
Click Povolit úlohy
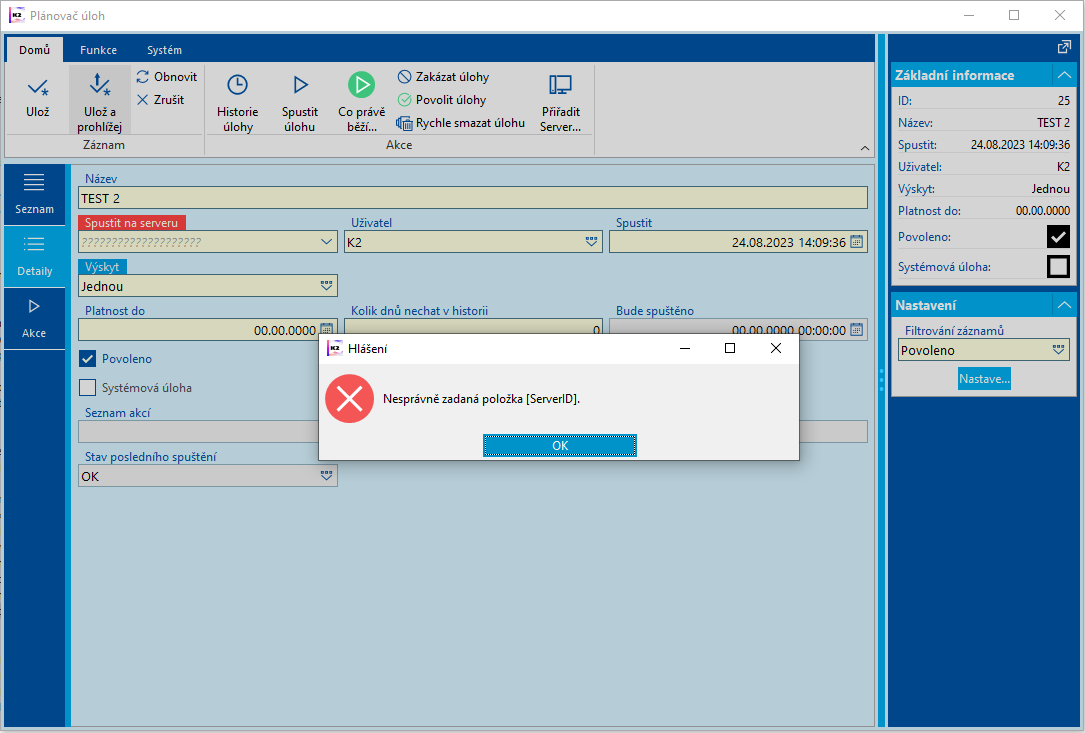pyautogui.click(x=442, y=100)
